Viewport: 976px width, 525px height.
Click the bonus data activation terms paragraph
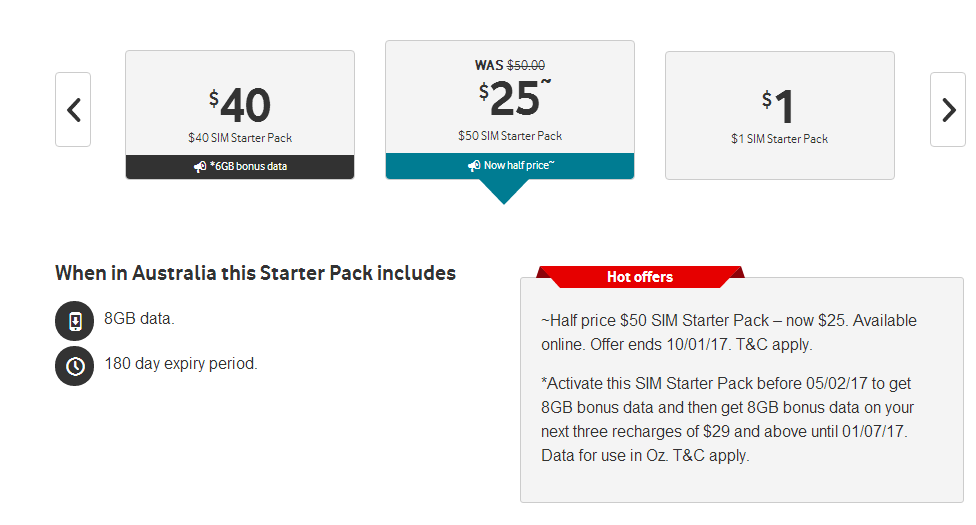coord(727,419)
